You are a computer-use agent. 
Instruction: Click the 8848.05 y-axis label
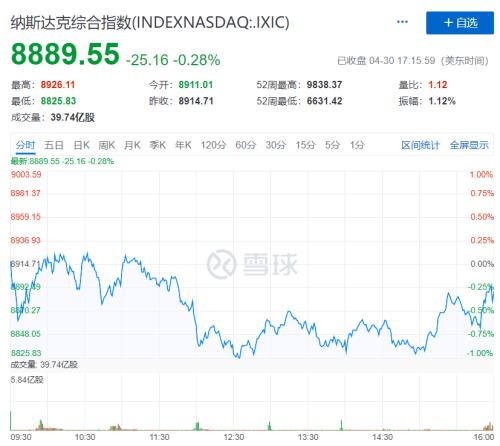(25, 334)
